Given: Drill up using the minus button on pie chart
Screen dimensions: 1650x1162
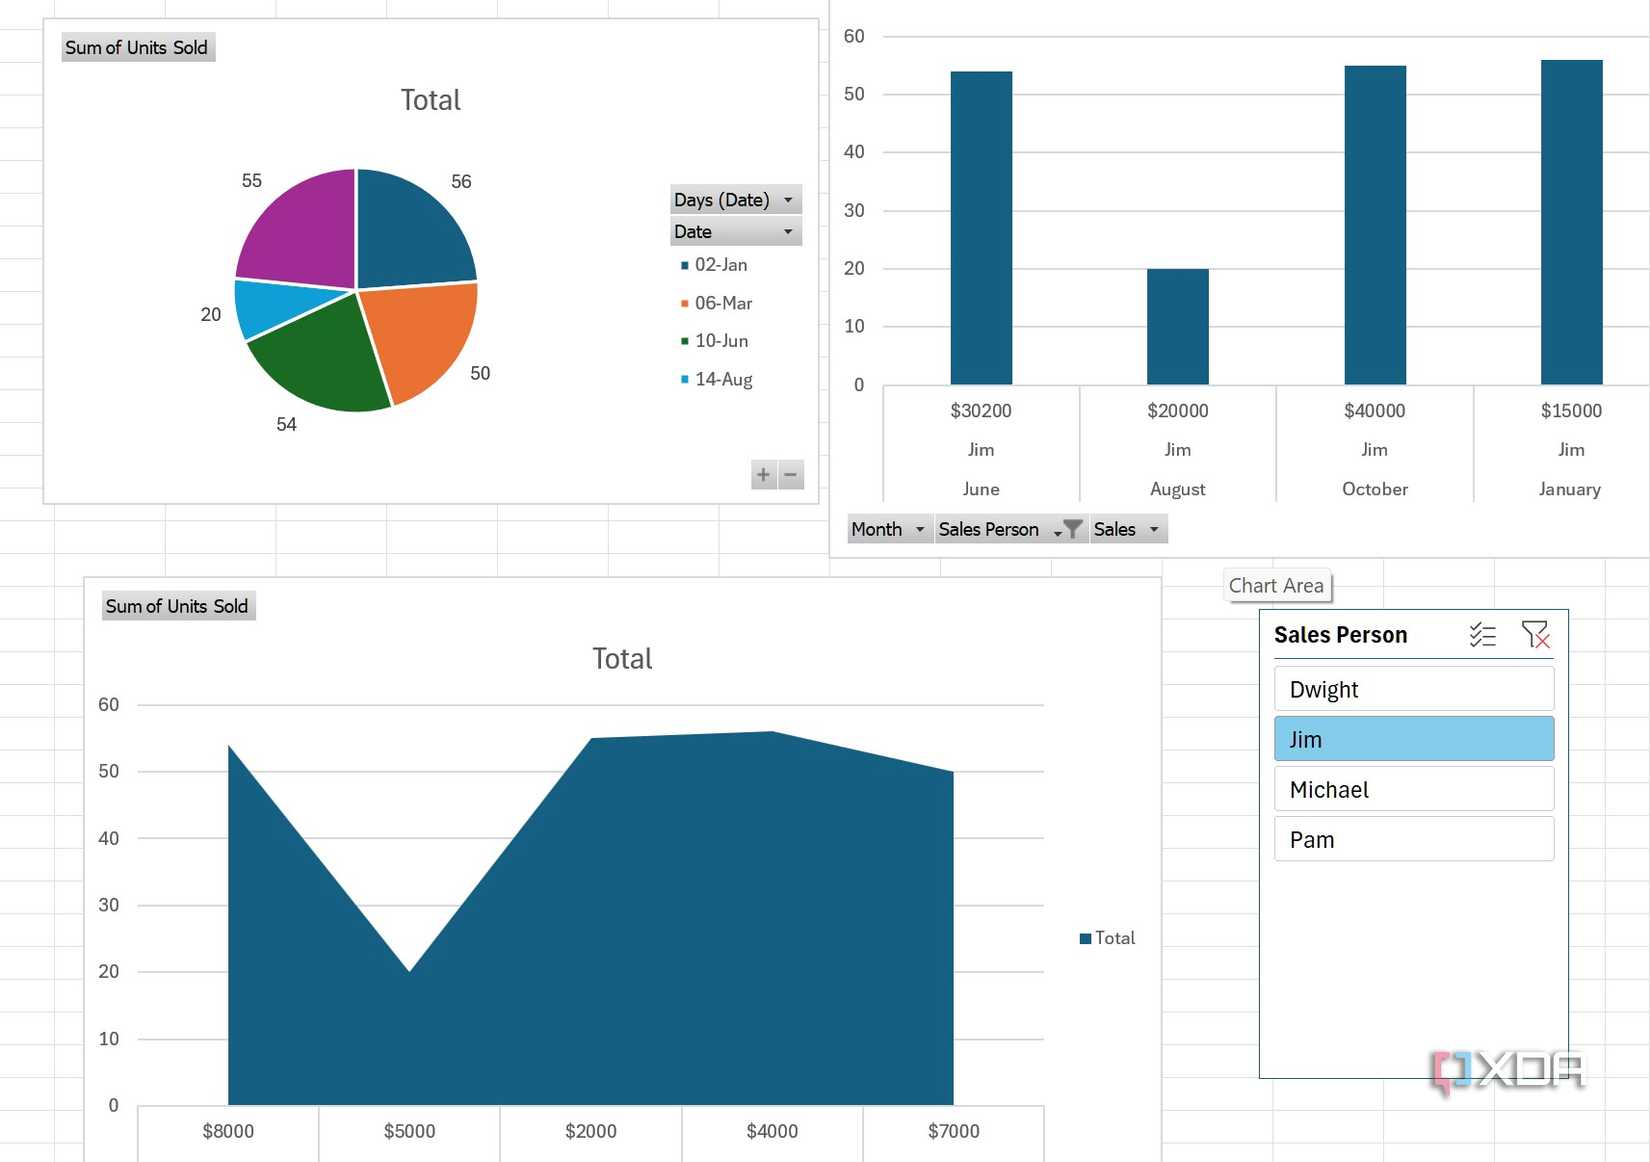Looking at the screenshot, I should click(790, 475).
